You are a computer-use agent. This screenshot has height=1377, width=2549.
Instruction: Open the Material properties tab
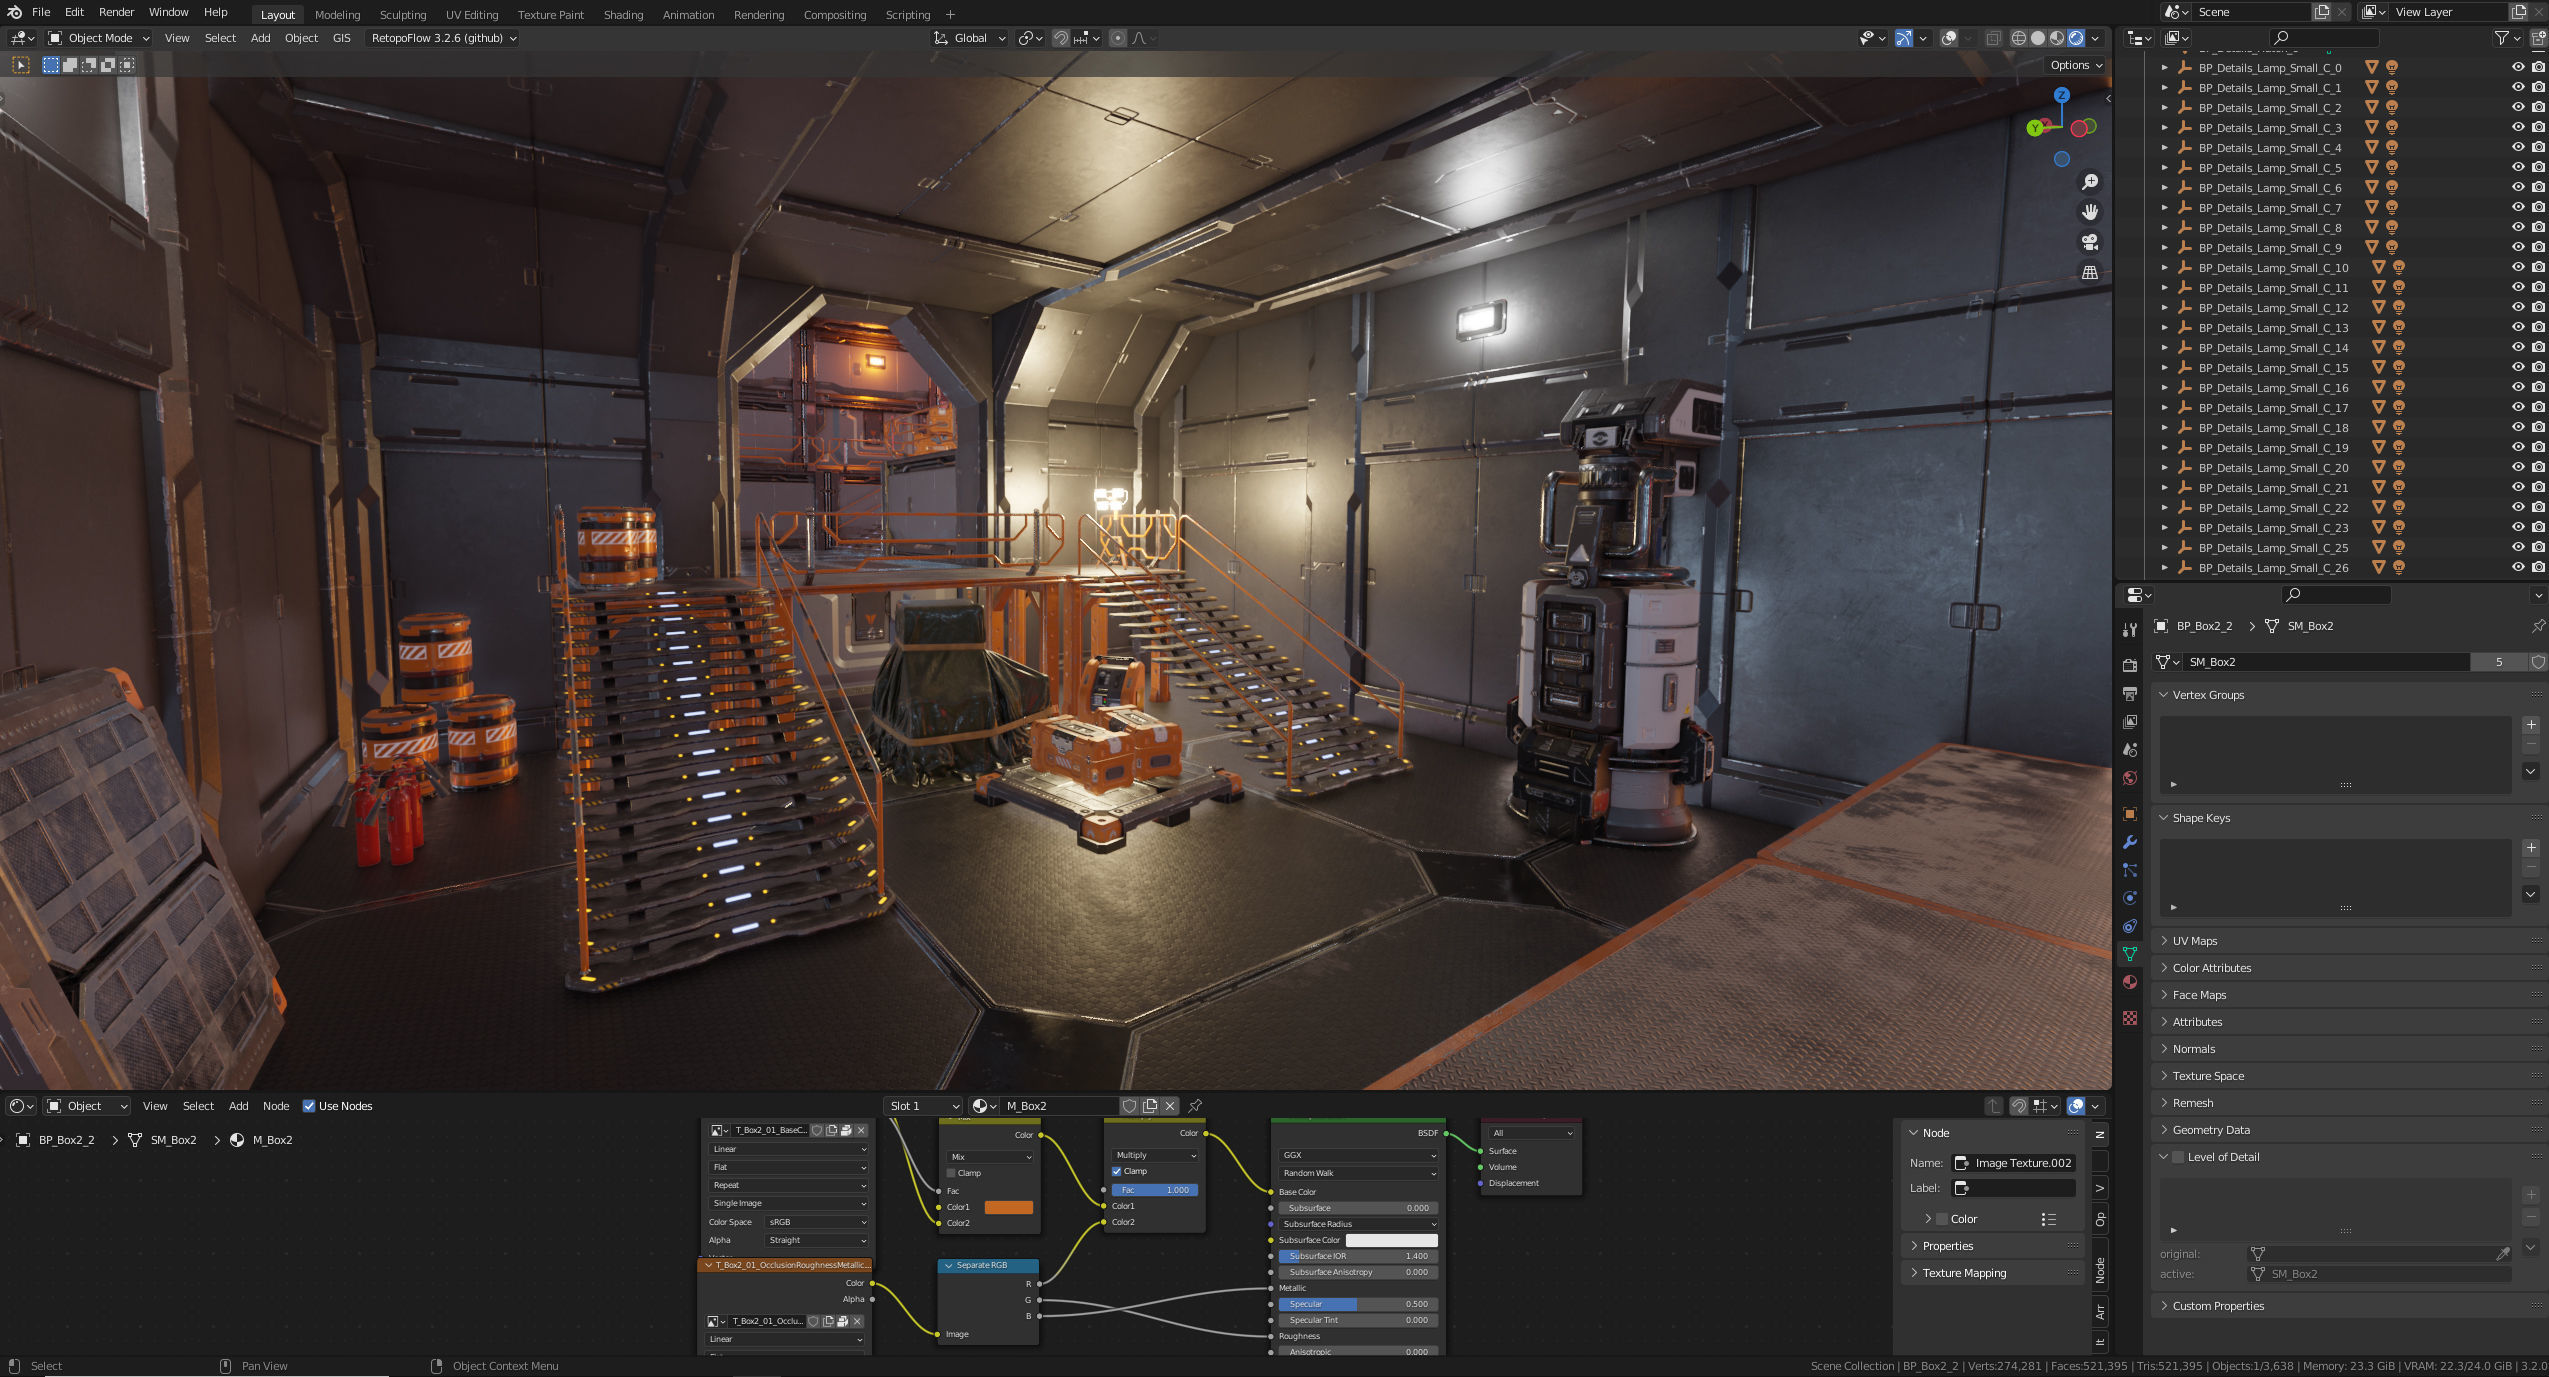2130,982
